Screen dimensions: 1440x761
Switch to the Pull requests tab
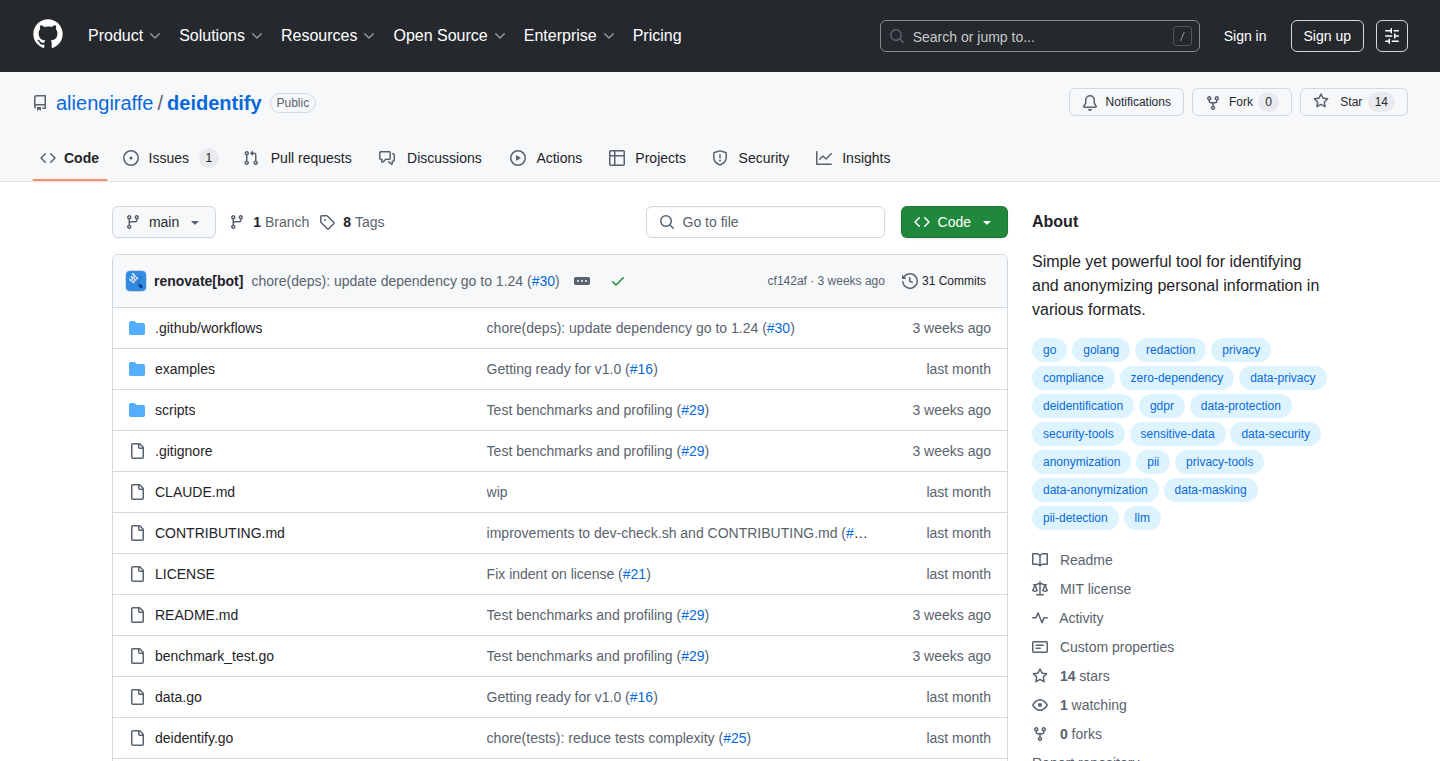tap(298, 158)
